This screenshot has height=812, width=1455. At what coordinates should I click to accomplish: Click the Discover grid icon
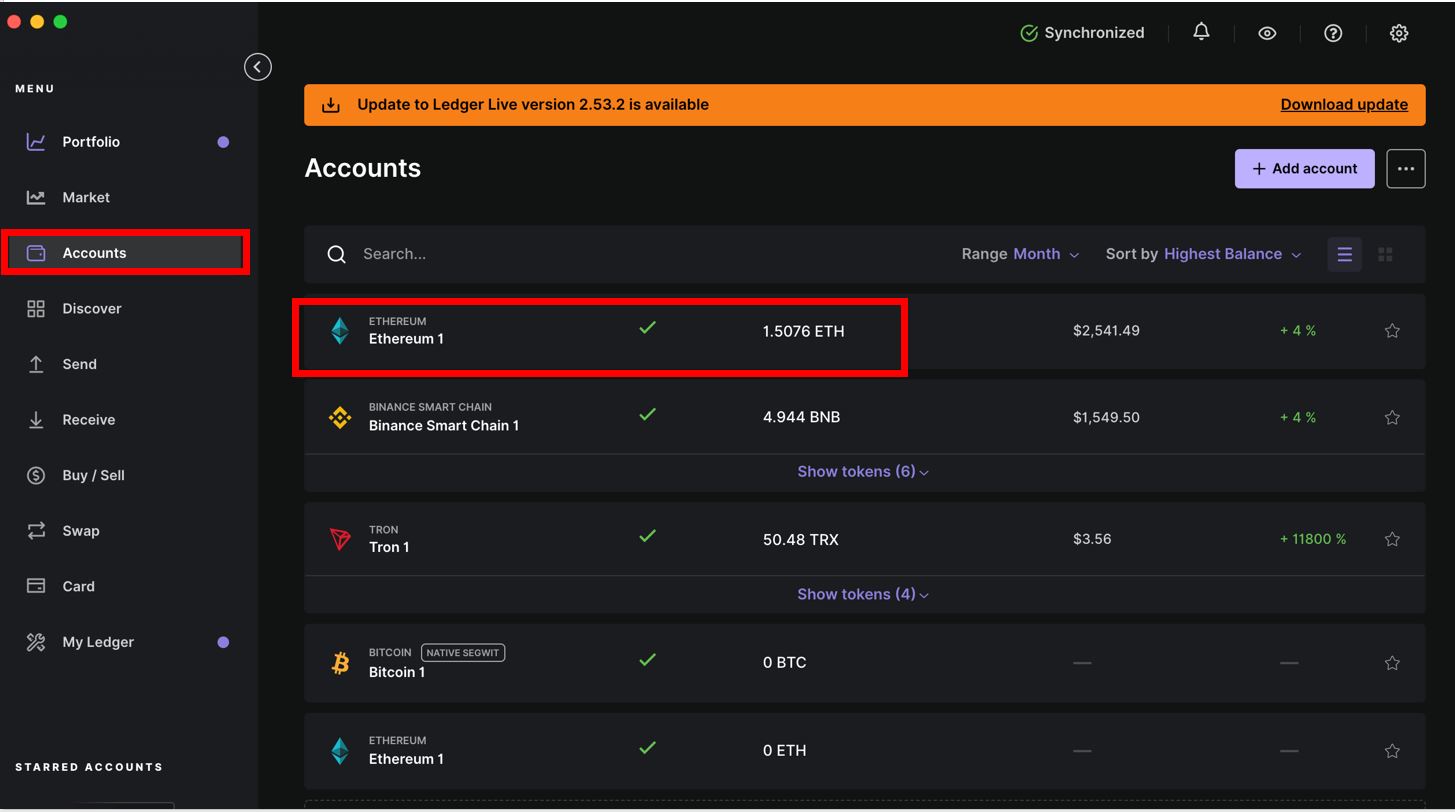point(36,309)
